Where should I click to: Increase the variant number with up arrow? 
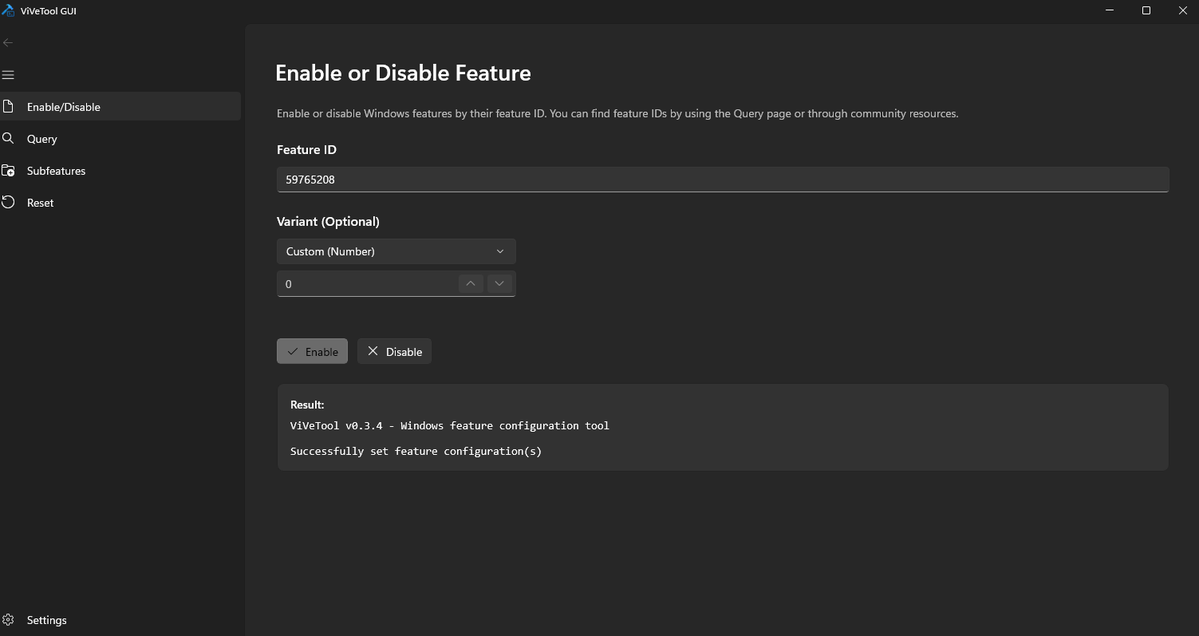click(x=471, y=284)
